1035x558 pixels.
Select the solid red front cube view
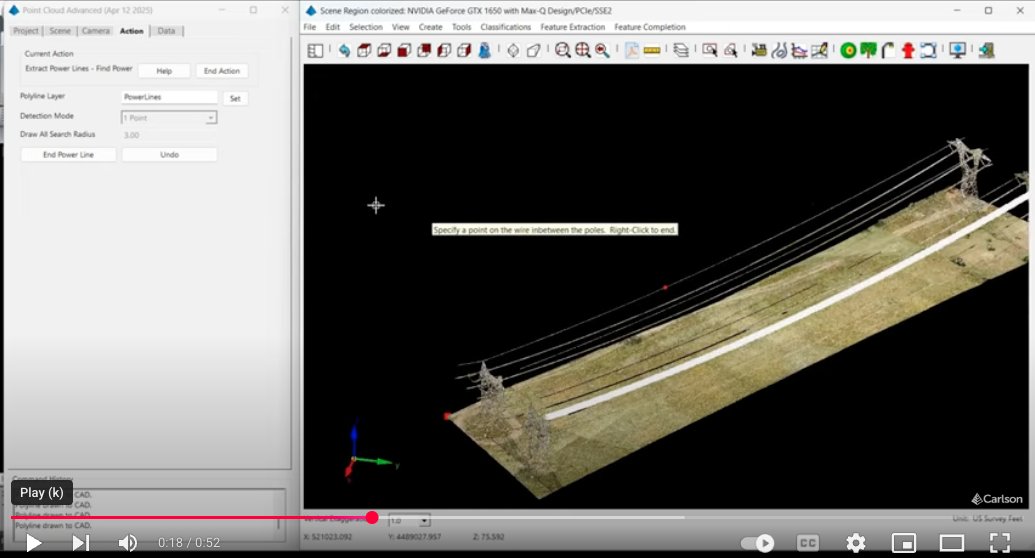tap(404, 50)
